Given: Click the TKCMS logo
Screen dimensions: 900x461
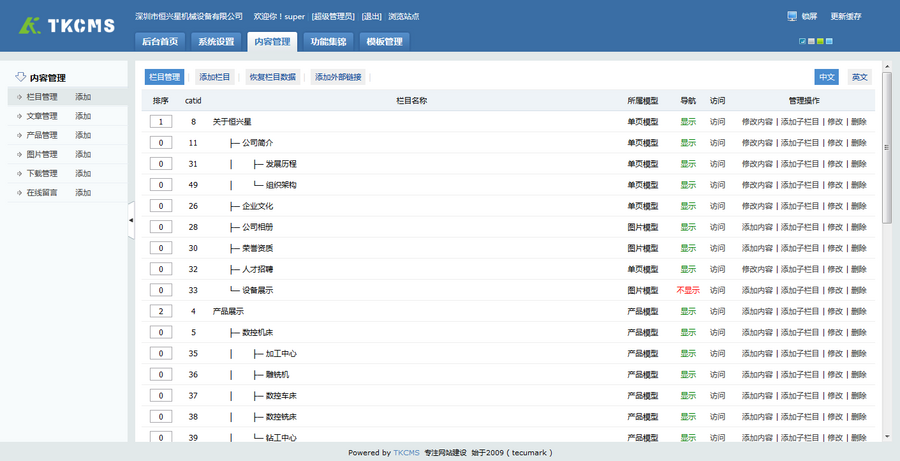Looking at the screenshot, I should (67, 25).
